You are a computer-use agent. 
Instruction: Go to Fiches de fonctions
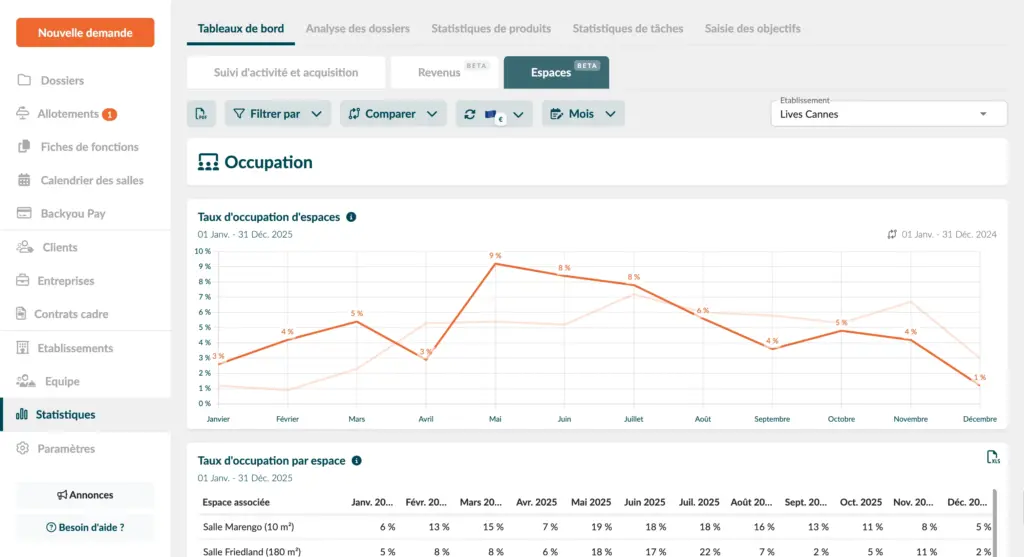pyautogui.click(x=89, y=147)
